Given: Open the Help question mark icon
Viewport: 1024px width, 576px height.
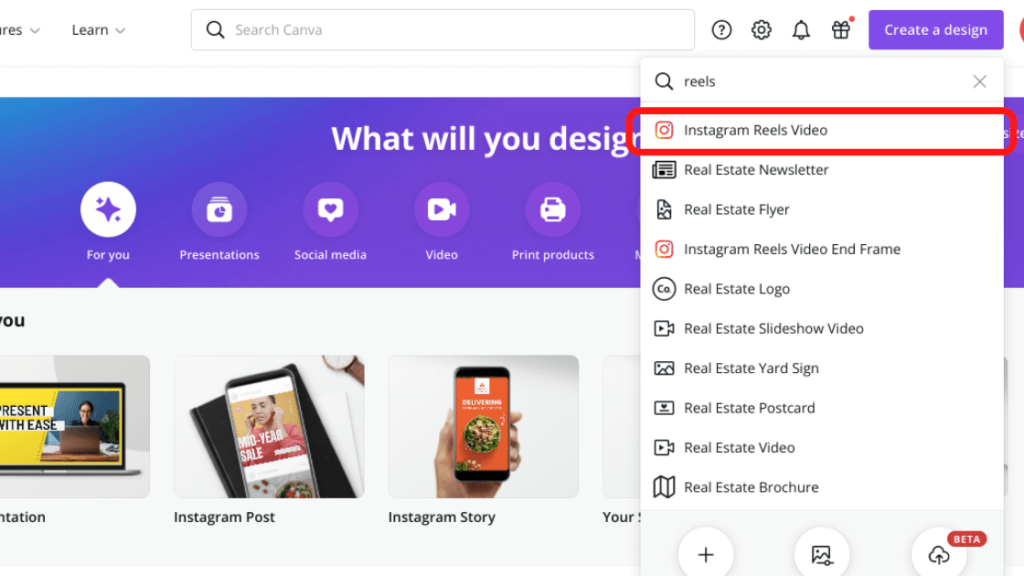Looking at the screenshot, I should click(722, 30).
